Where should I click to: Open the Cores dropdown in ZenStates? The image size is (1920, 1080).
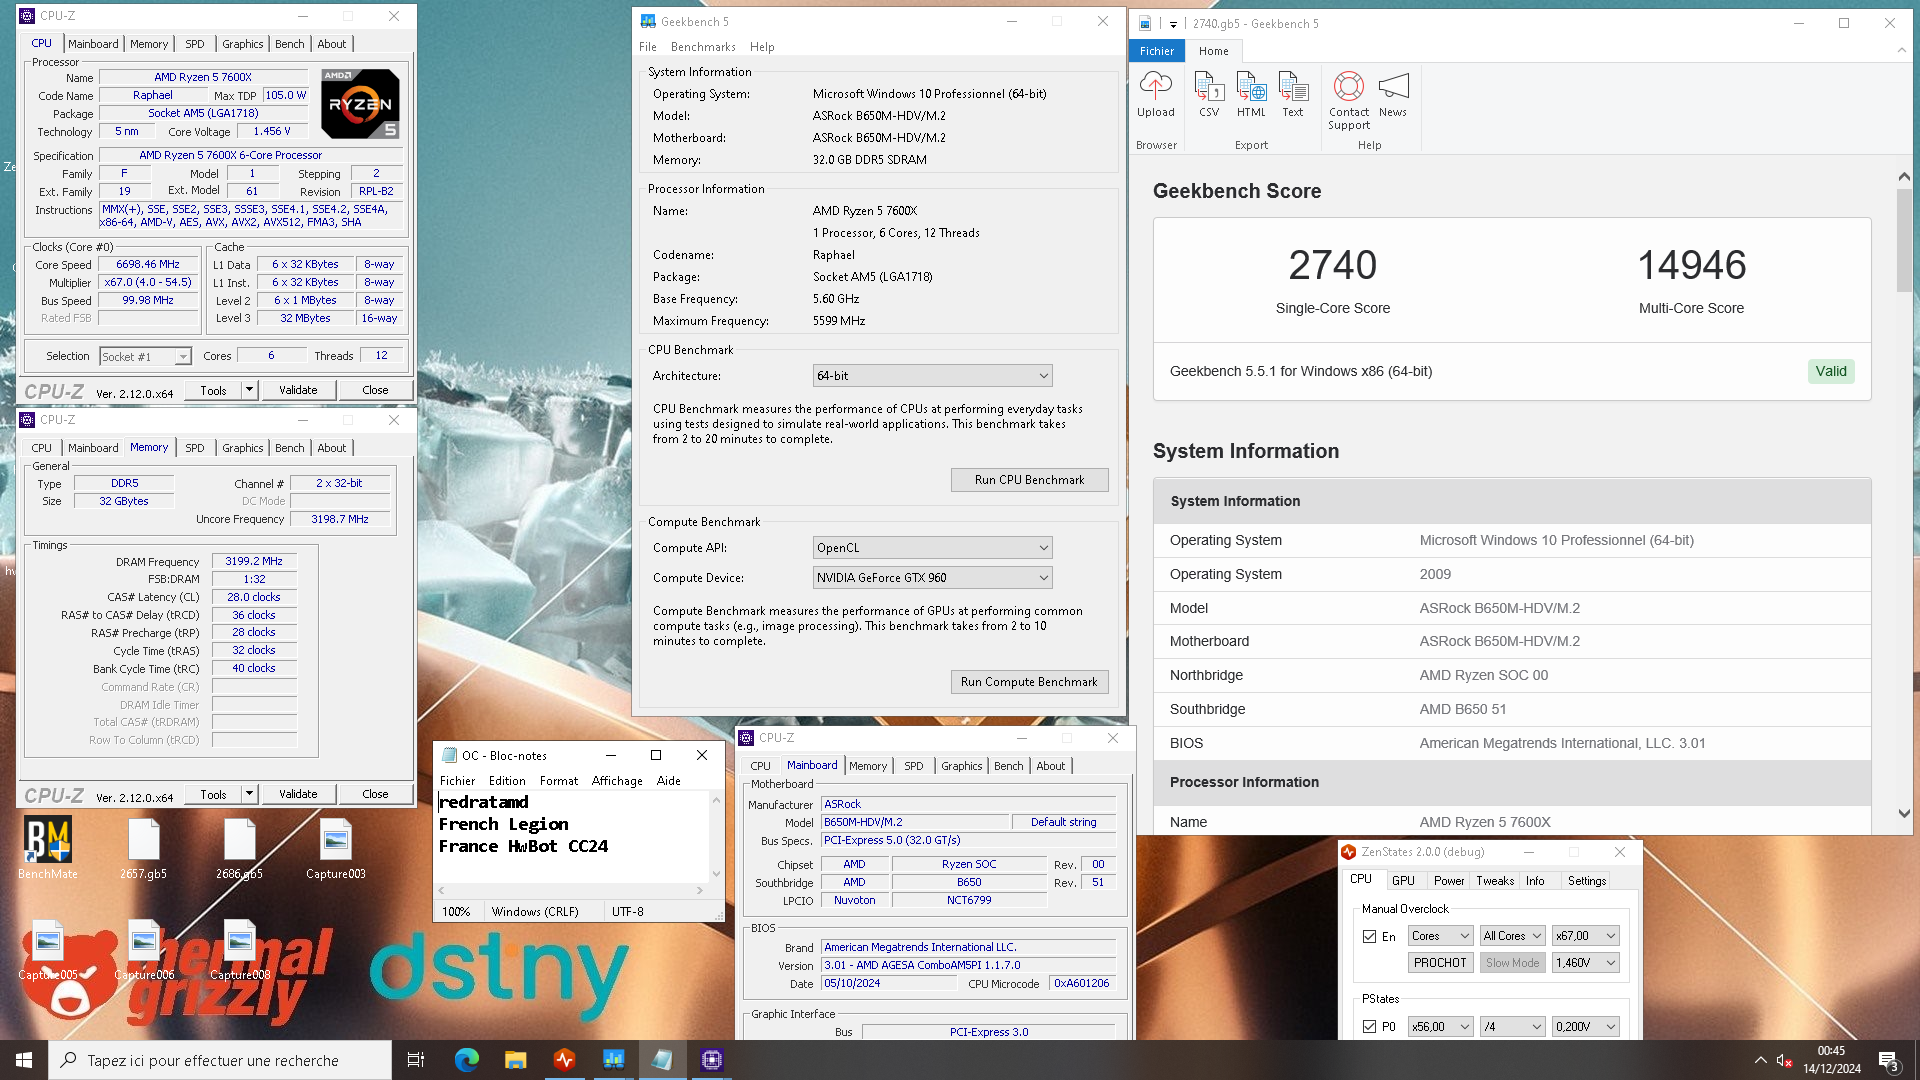[1440, 937]
